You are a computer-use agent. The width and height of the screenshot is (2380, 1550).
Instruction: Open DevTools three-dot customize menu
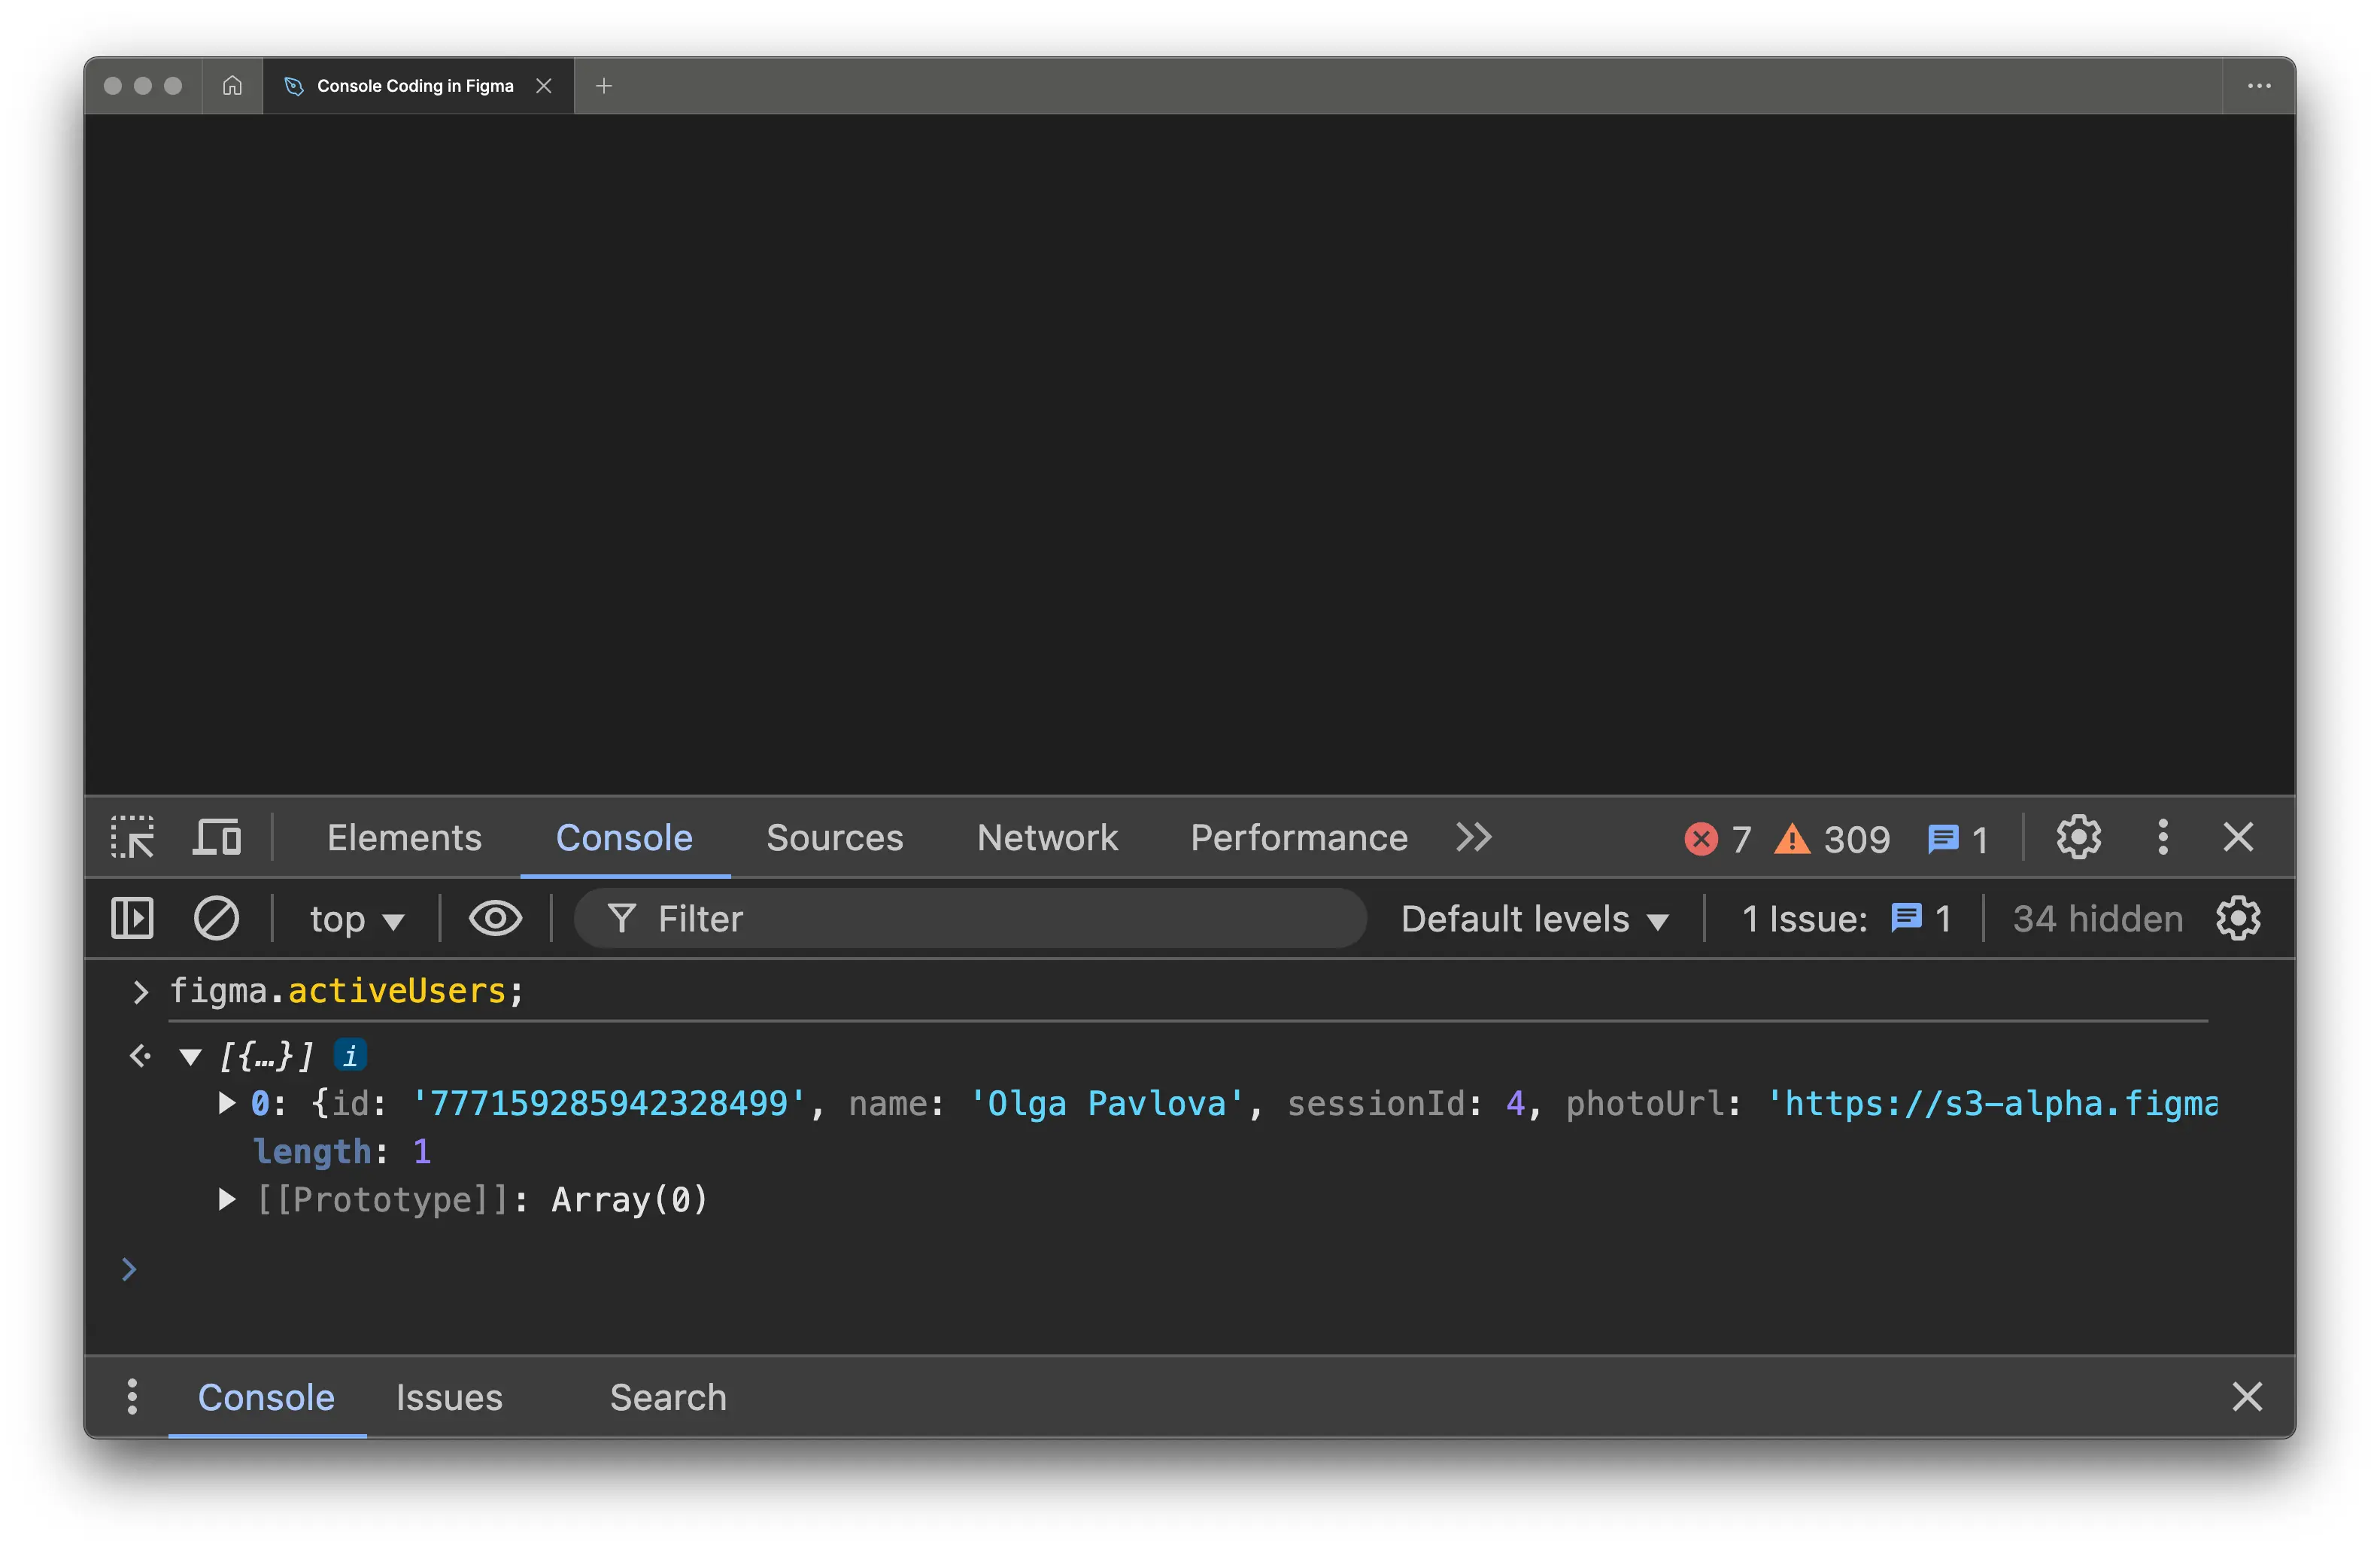pos(2162,838)
